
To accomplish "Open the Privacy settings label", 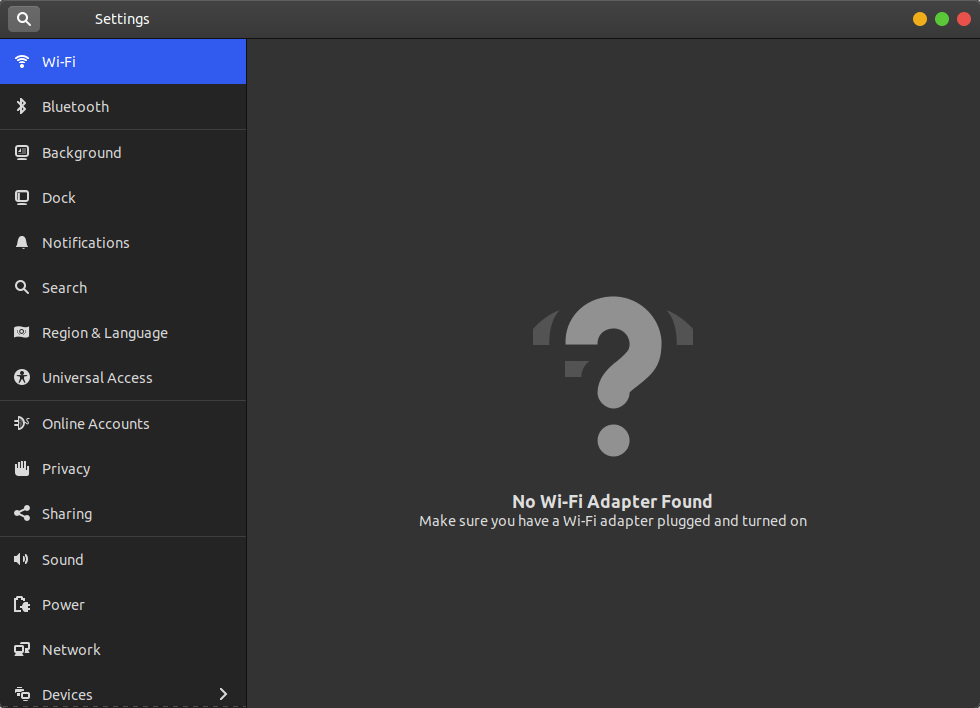I will pyautogui.click(x=66, y=469).
